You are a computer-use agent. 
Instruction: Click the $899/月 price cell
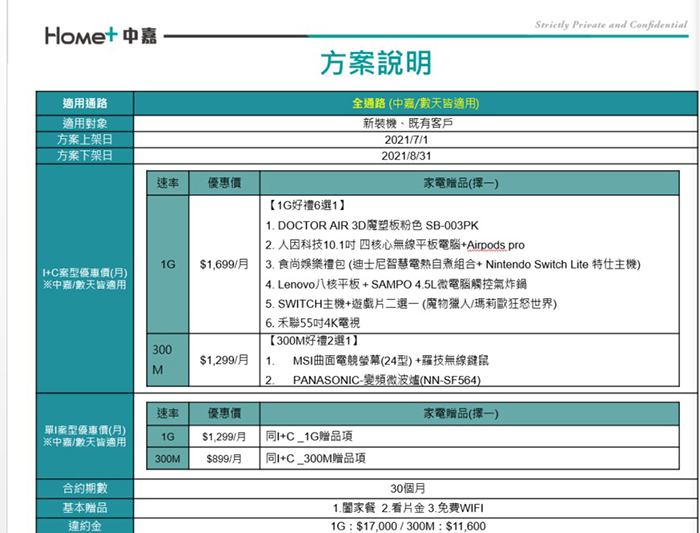pyautogui.click(x=224, y=458)
